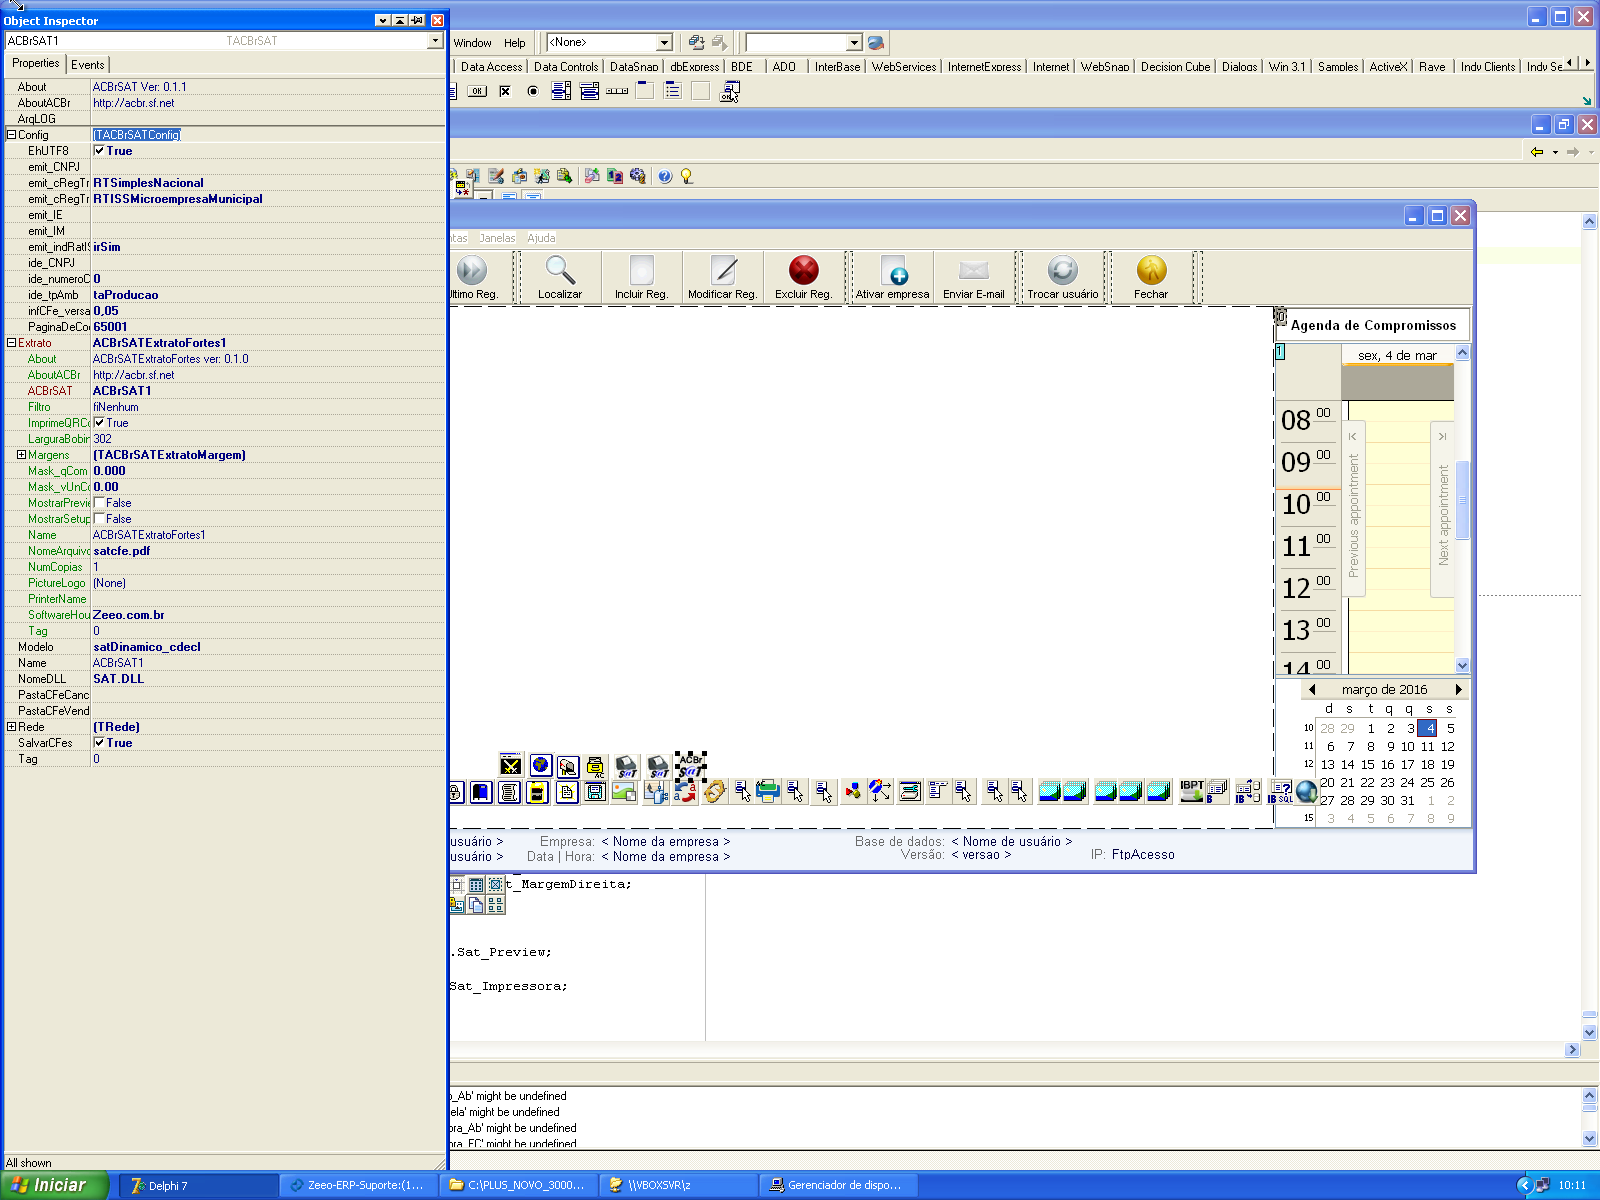
Task: Click the Localizar magnifier icon
Action: point(559,270)
